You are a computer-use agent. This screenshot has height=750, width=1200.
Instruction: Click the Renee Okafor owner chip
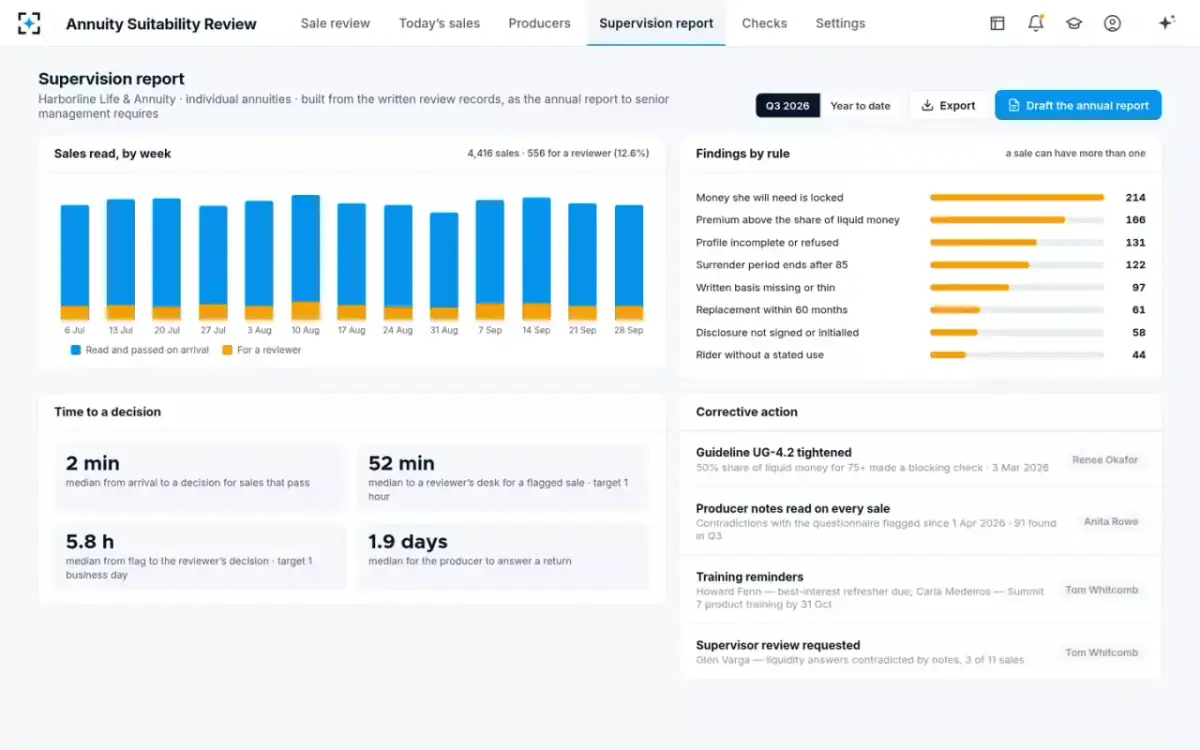point(1105,460)
